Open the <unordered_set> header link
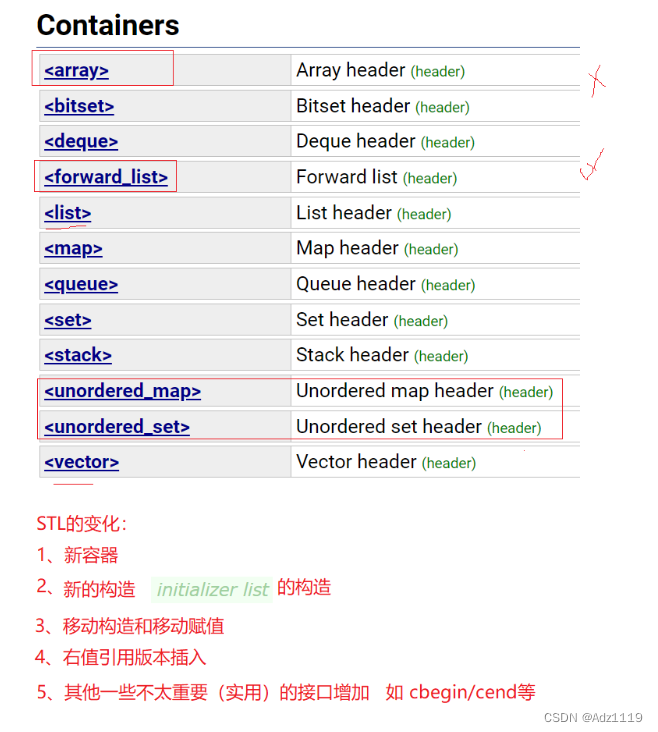This screenshot has height=732, width=658. (x=117, y=427)
